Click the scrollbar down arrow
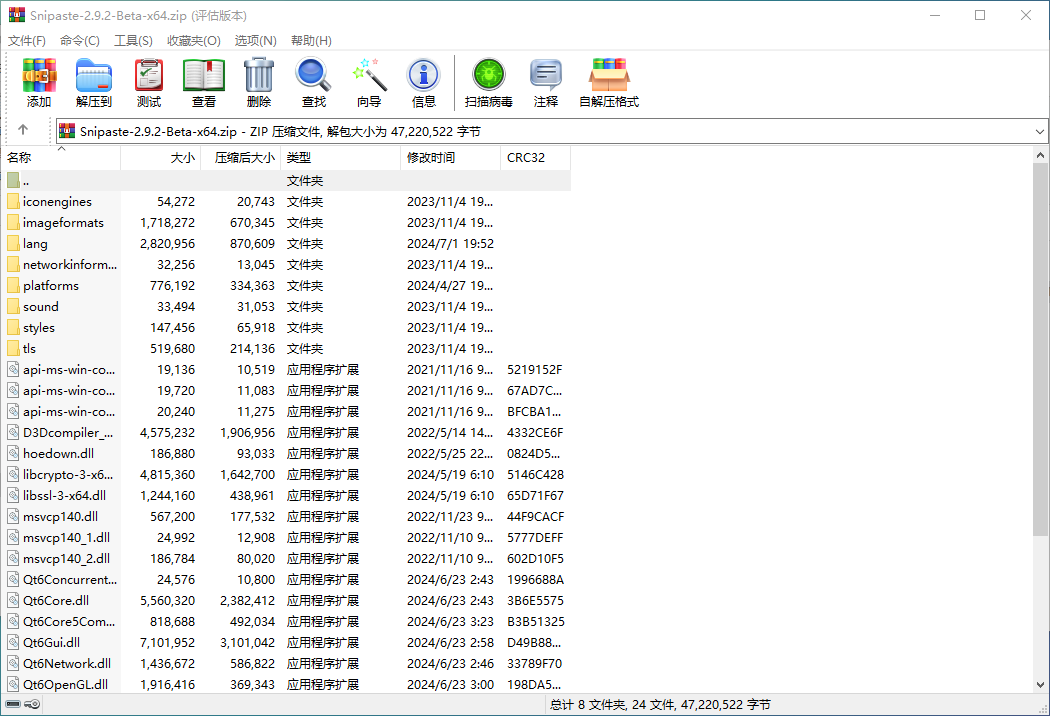1050x716 pixels. pos(1040,685)
